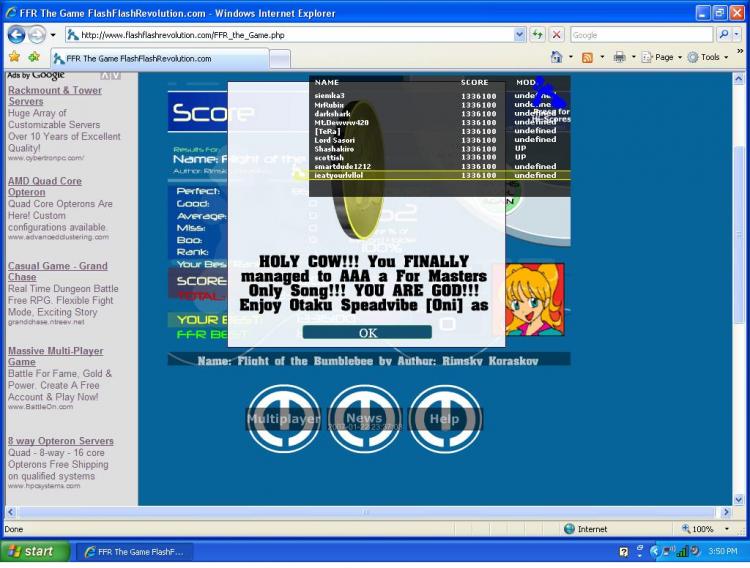The width and height of the screenshot is (750, 568).
Task: Click the horizontal scrollbar right arrow
Action: [727, 512]
